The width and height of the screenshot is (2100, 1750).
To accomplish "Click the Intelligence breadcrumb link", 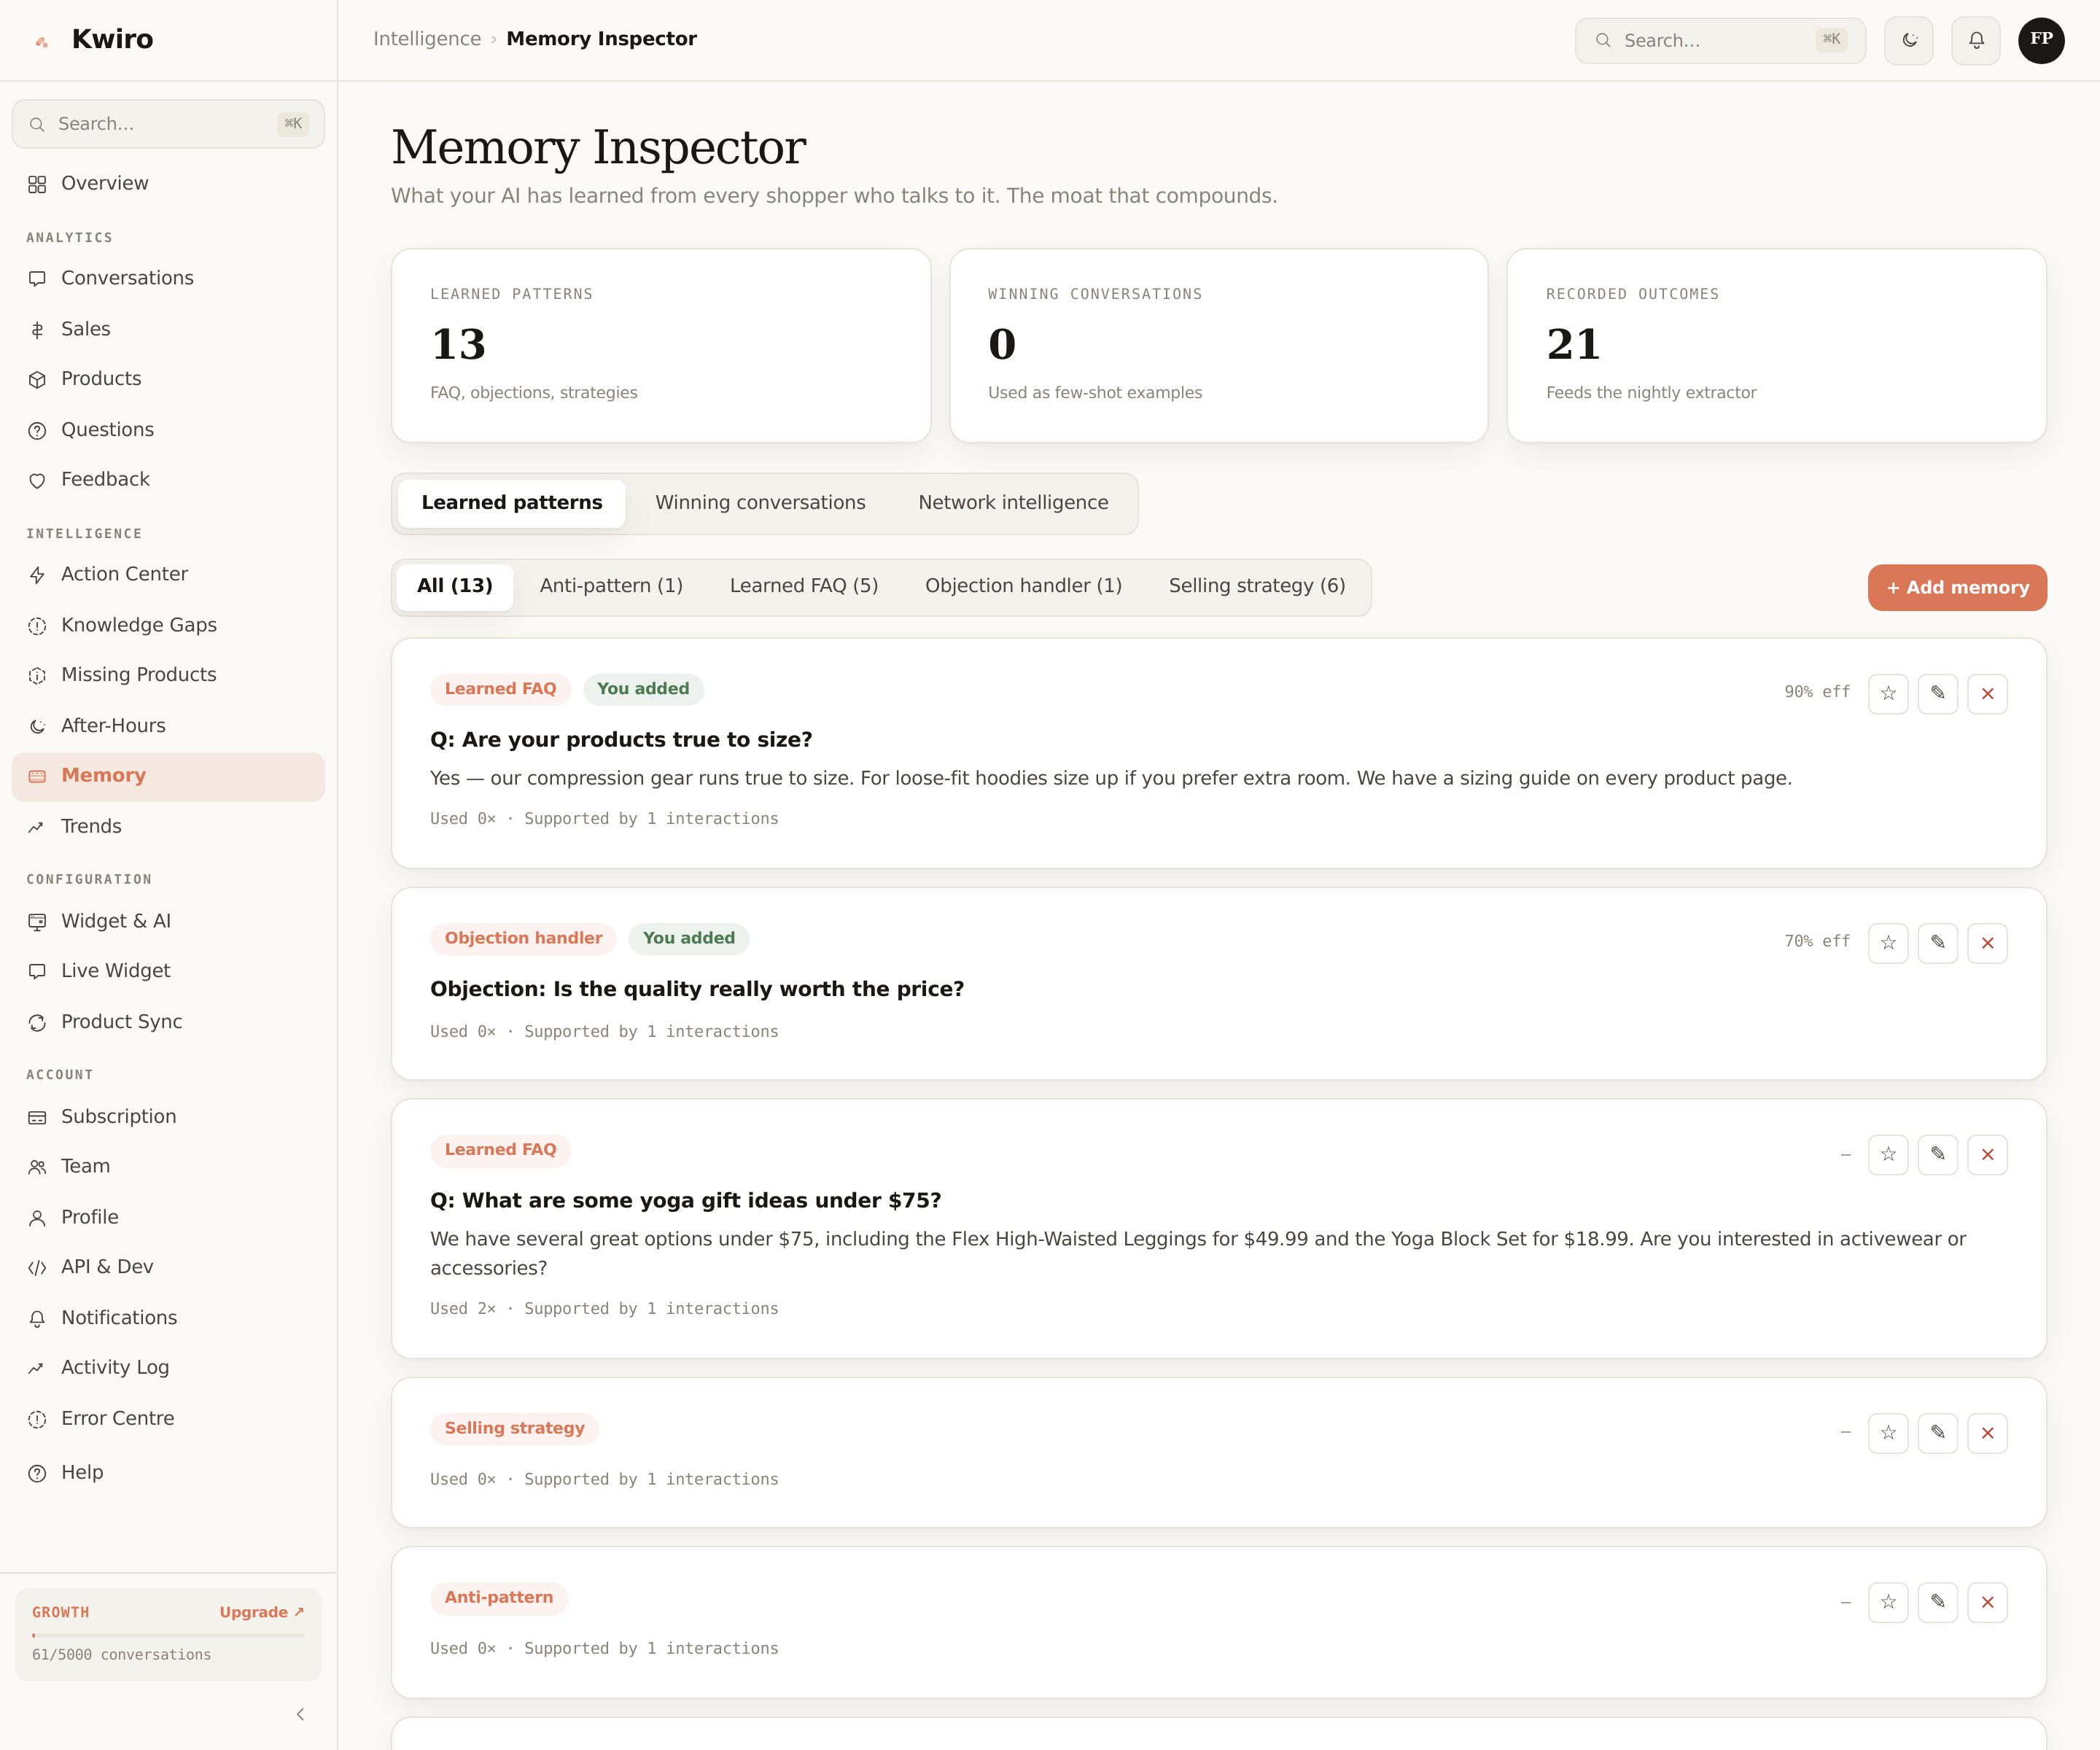I will coord(427,39).
